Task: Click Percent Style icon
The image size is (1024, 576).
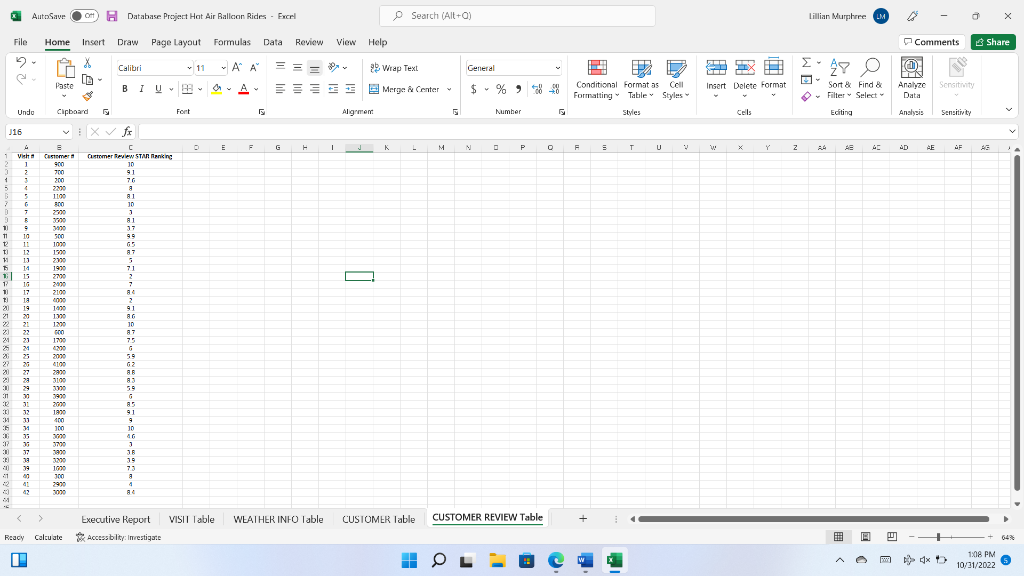Action: pos(501,89)
